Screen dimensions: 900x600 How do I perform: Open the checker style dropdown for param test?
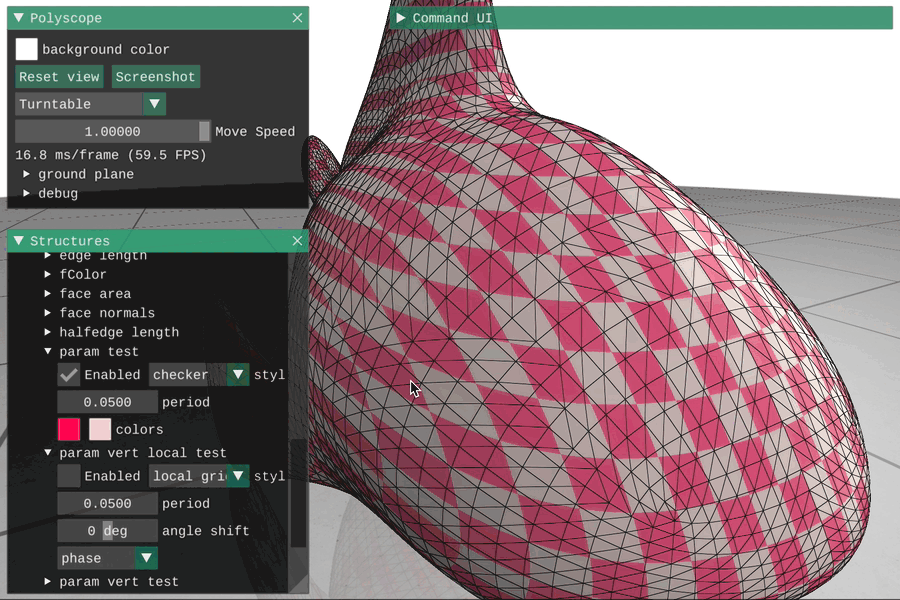point(237,374)
